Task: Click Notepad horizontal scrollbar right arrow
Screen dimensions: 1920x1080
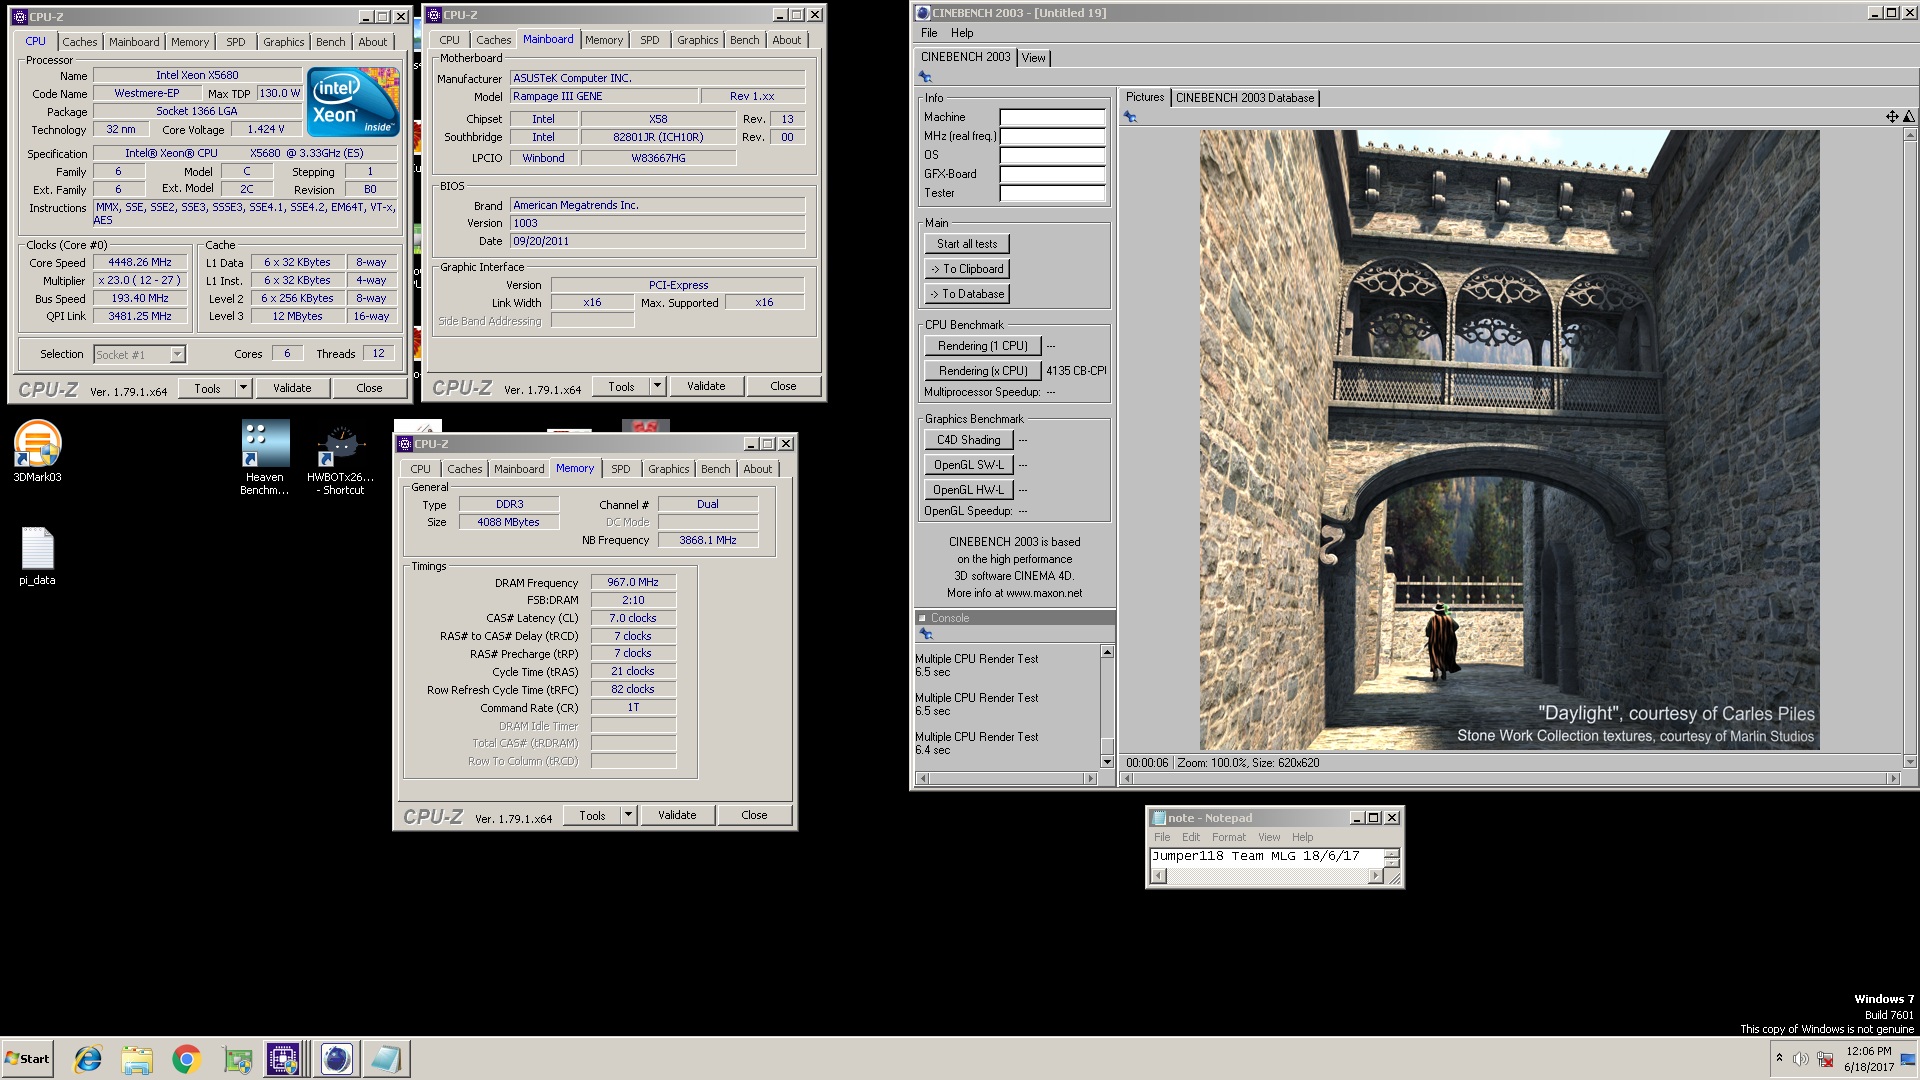Action: click(x=1375, y=876)
